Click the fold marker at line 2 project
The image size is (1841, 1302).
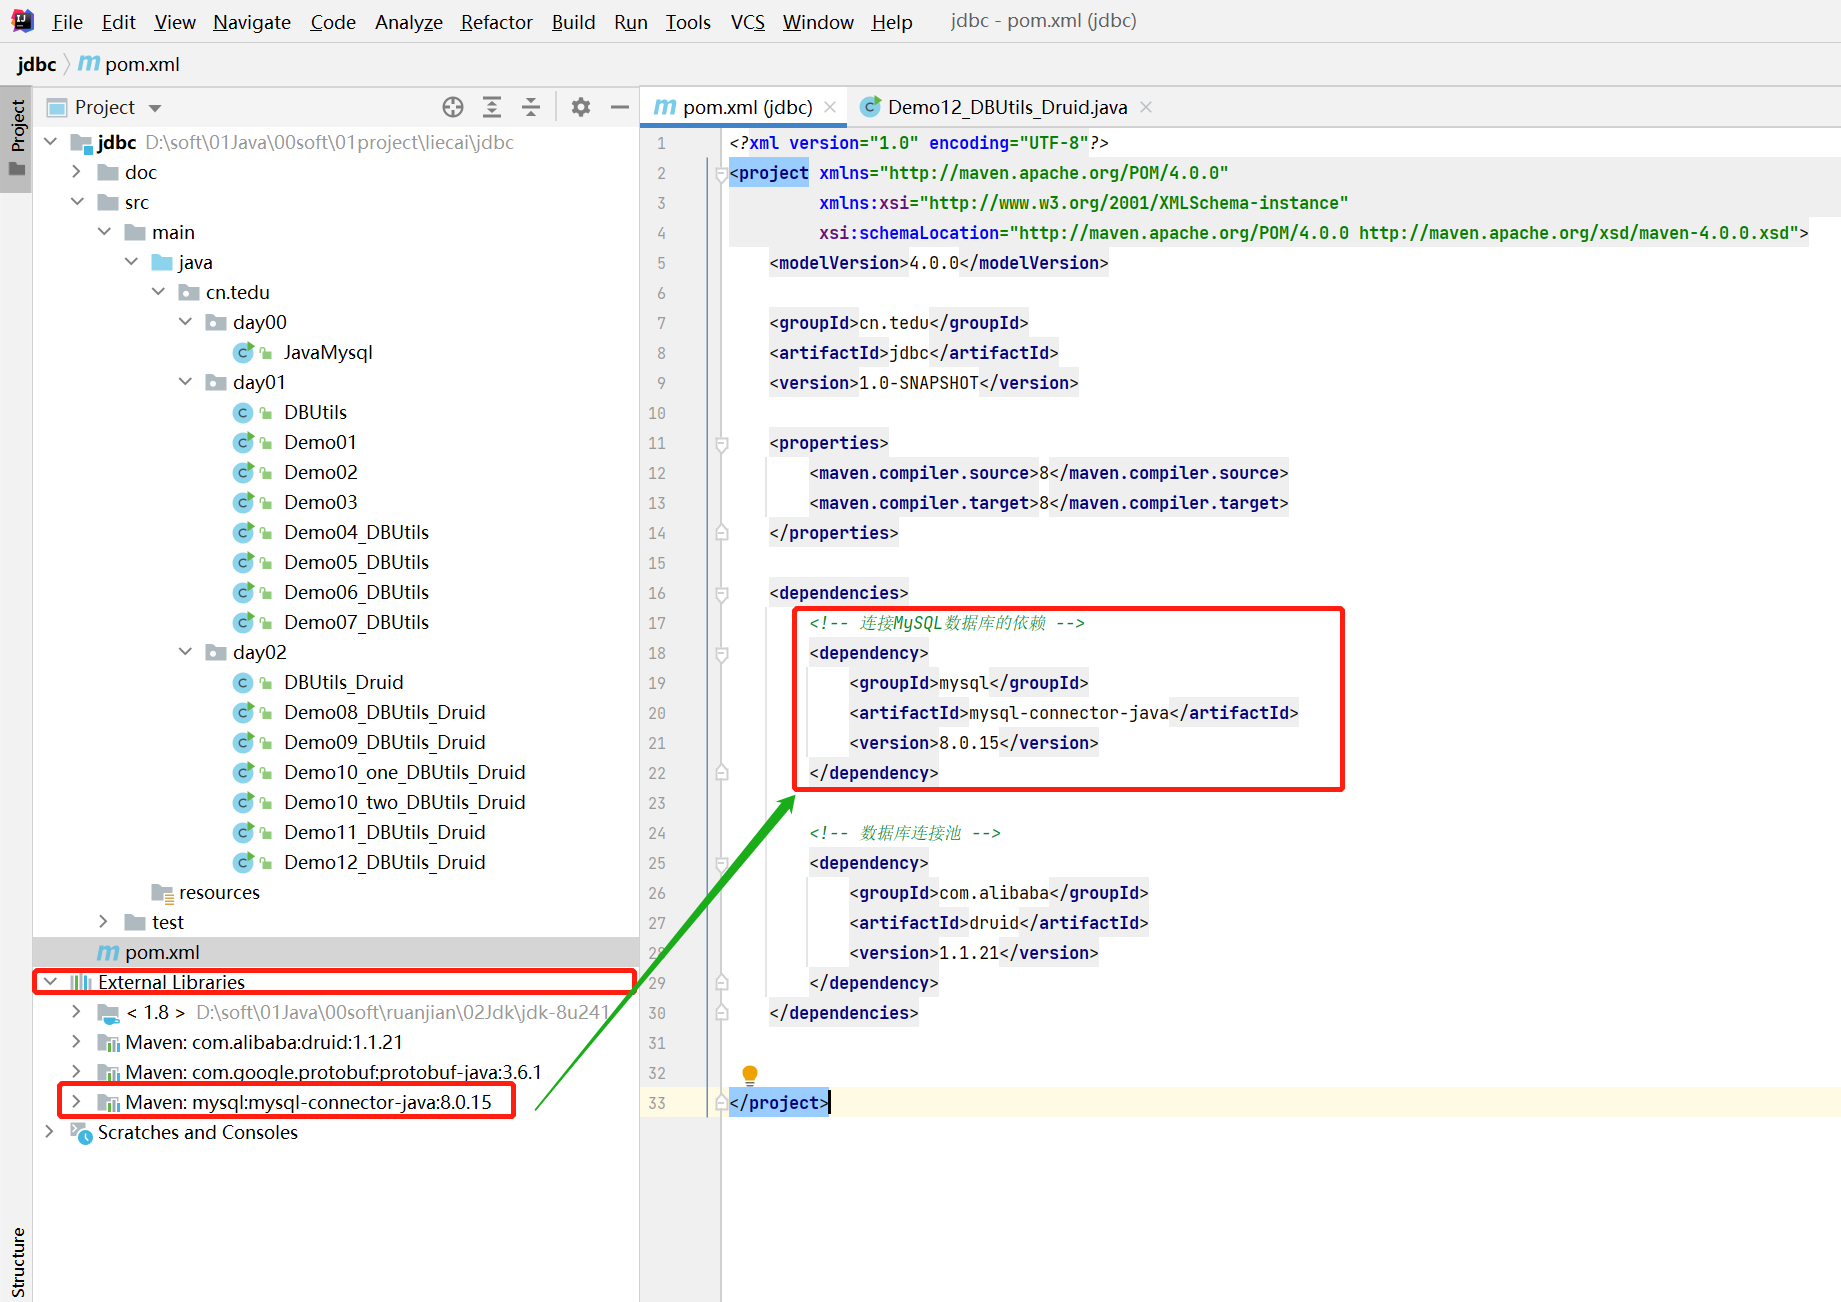[x=721, y=173]
